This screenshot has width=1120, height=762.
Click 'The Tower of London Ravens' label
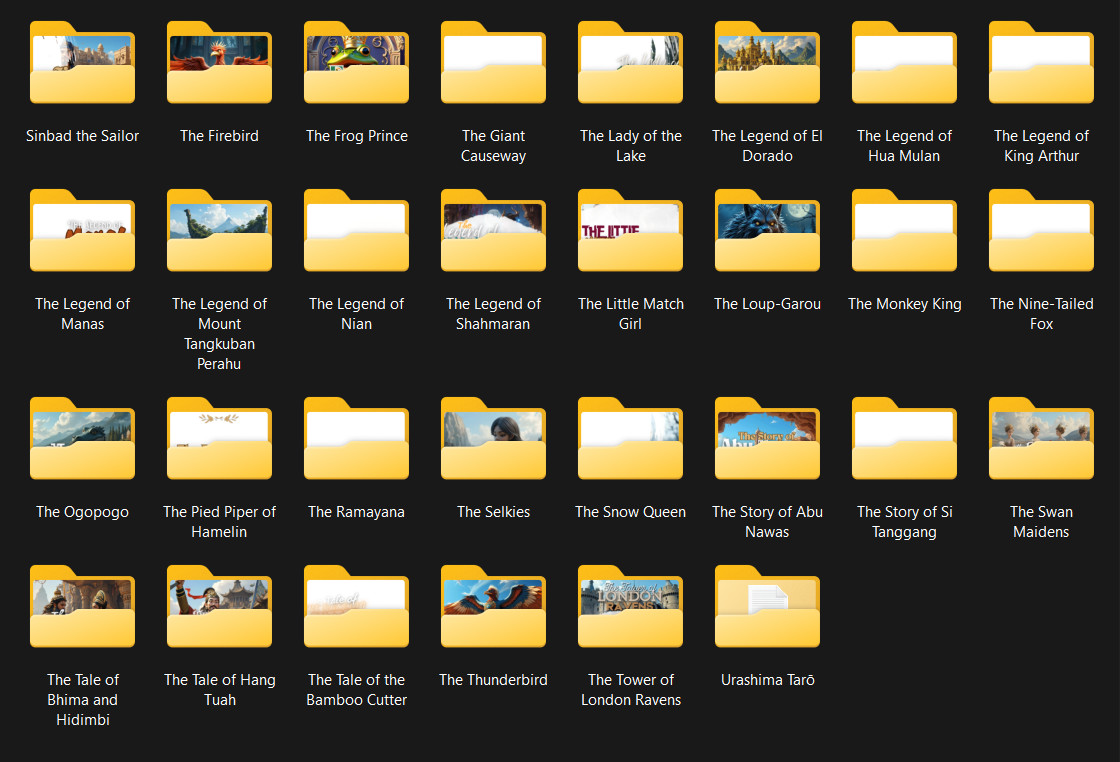(x=631, y=689)
